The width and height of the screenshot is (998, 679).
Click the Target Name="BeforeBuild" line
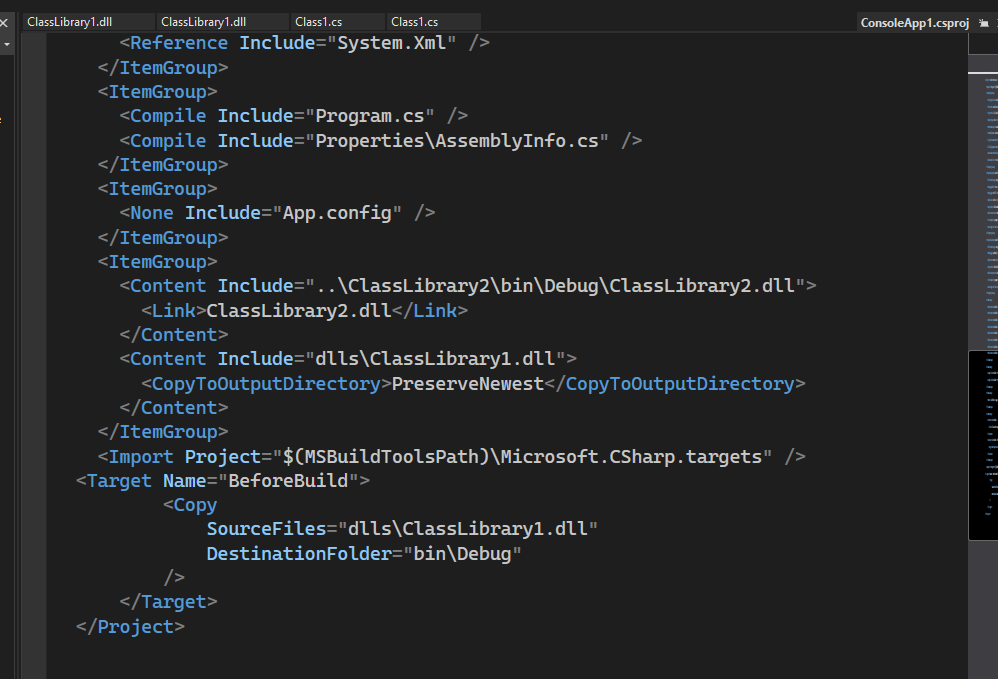pyautogui.click(x=223, y=480)
